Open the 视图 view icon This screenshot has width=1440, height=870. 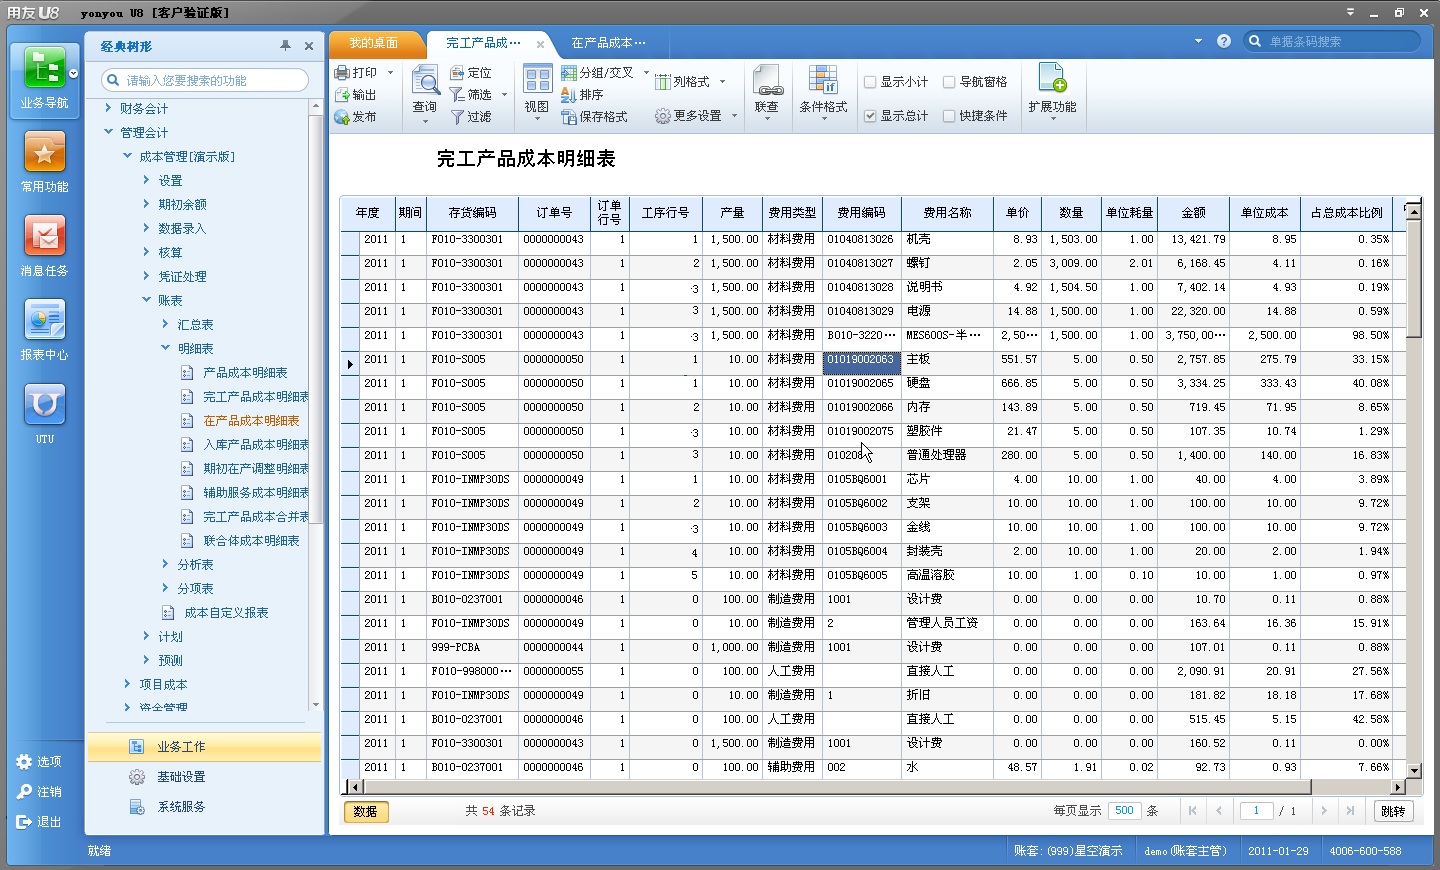click(x=537, y=81)
